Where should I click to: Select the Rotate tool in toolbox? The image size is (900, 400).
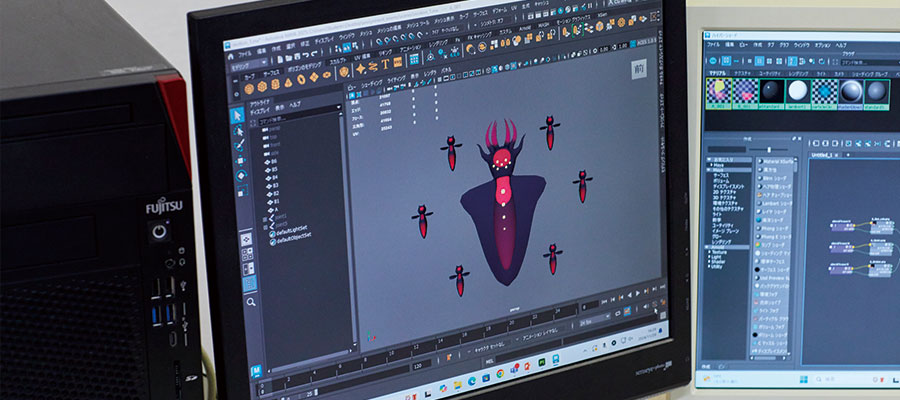pos(241,177)
